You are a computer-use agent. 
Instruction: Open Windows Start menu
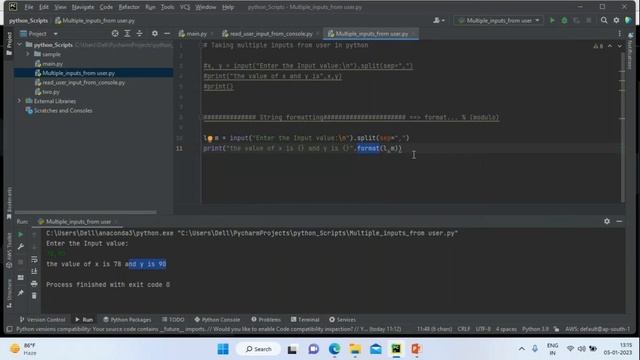(x=223, y=349)
